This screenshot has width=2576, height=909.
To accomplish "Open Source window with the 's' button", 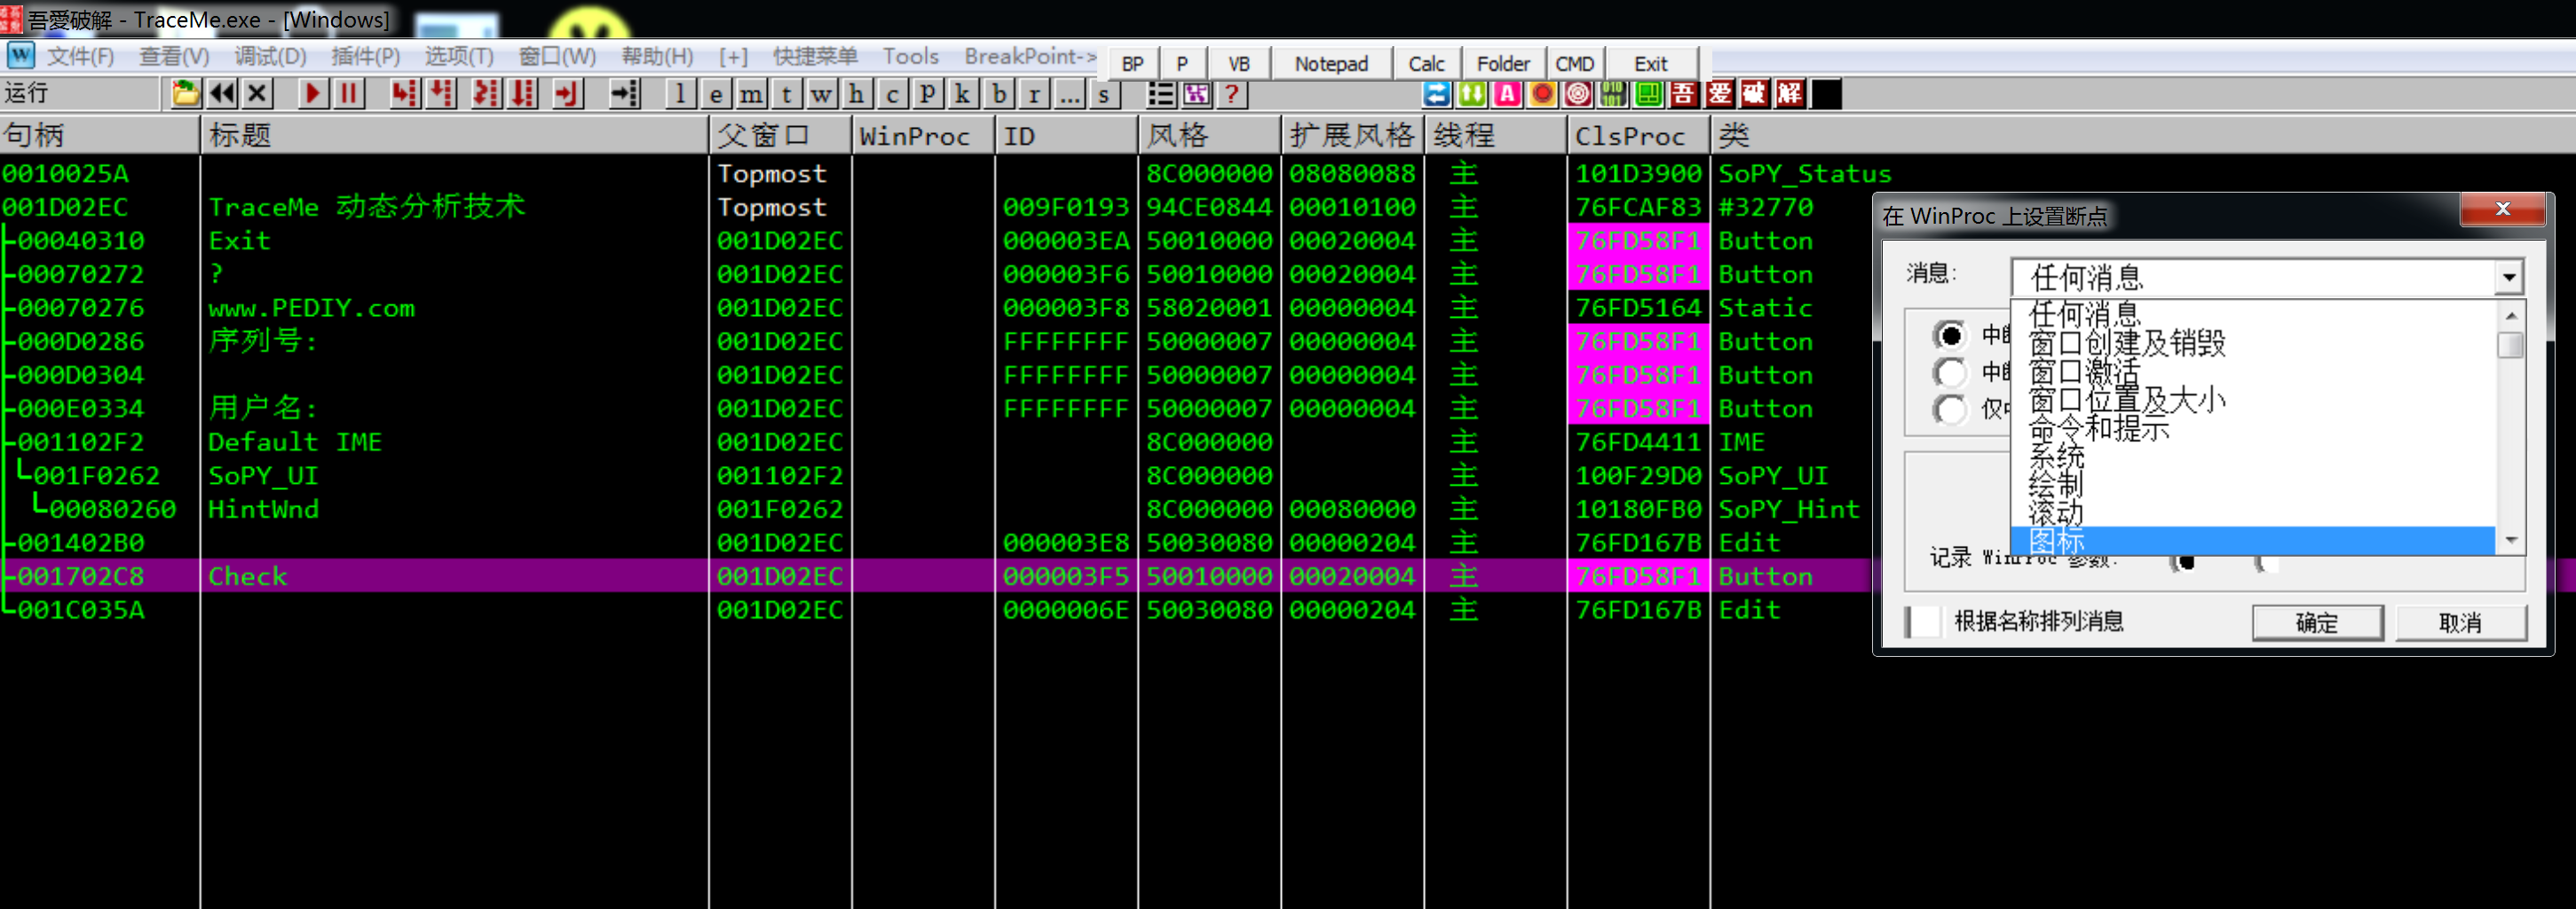I will [1104, 94].
